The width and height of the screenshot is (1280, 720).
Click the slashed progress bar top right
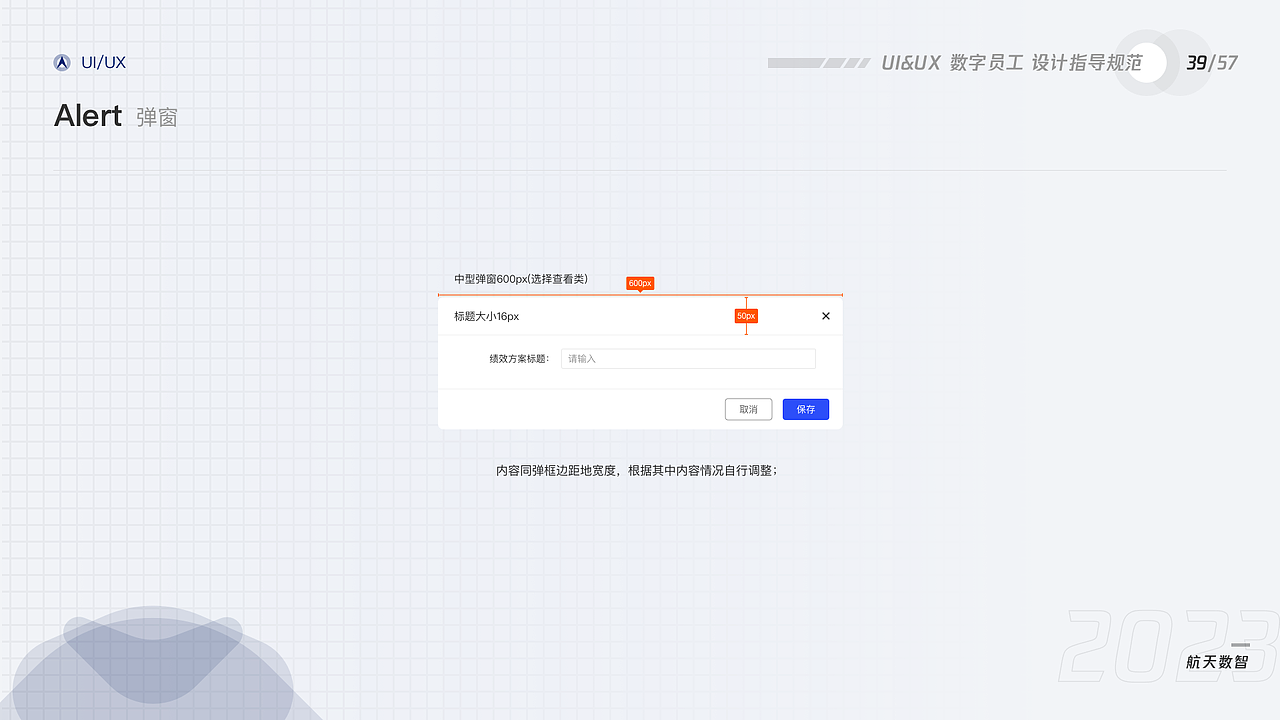[x=817, y=62]
